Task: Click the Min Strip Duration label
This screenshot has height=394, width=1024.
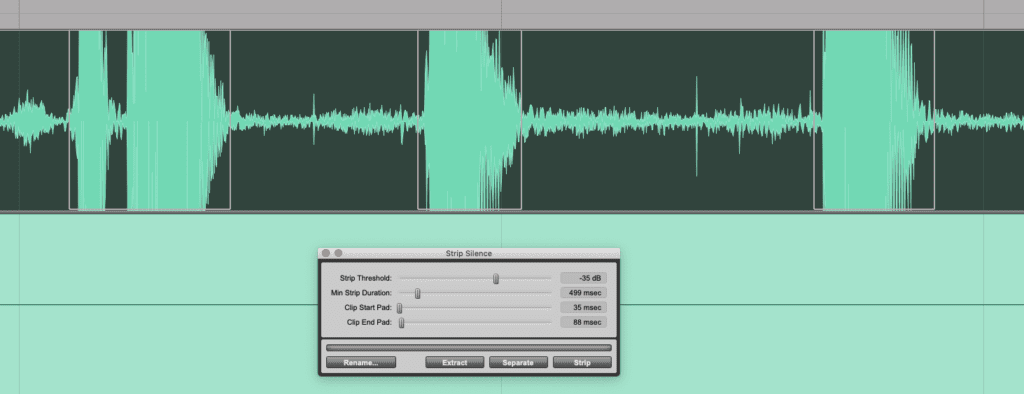Action: (362, 293)
